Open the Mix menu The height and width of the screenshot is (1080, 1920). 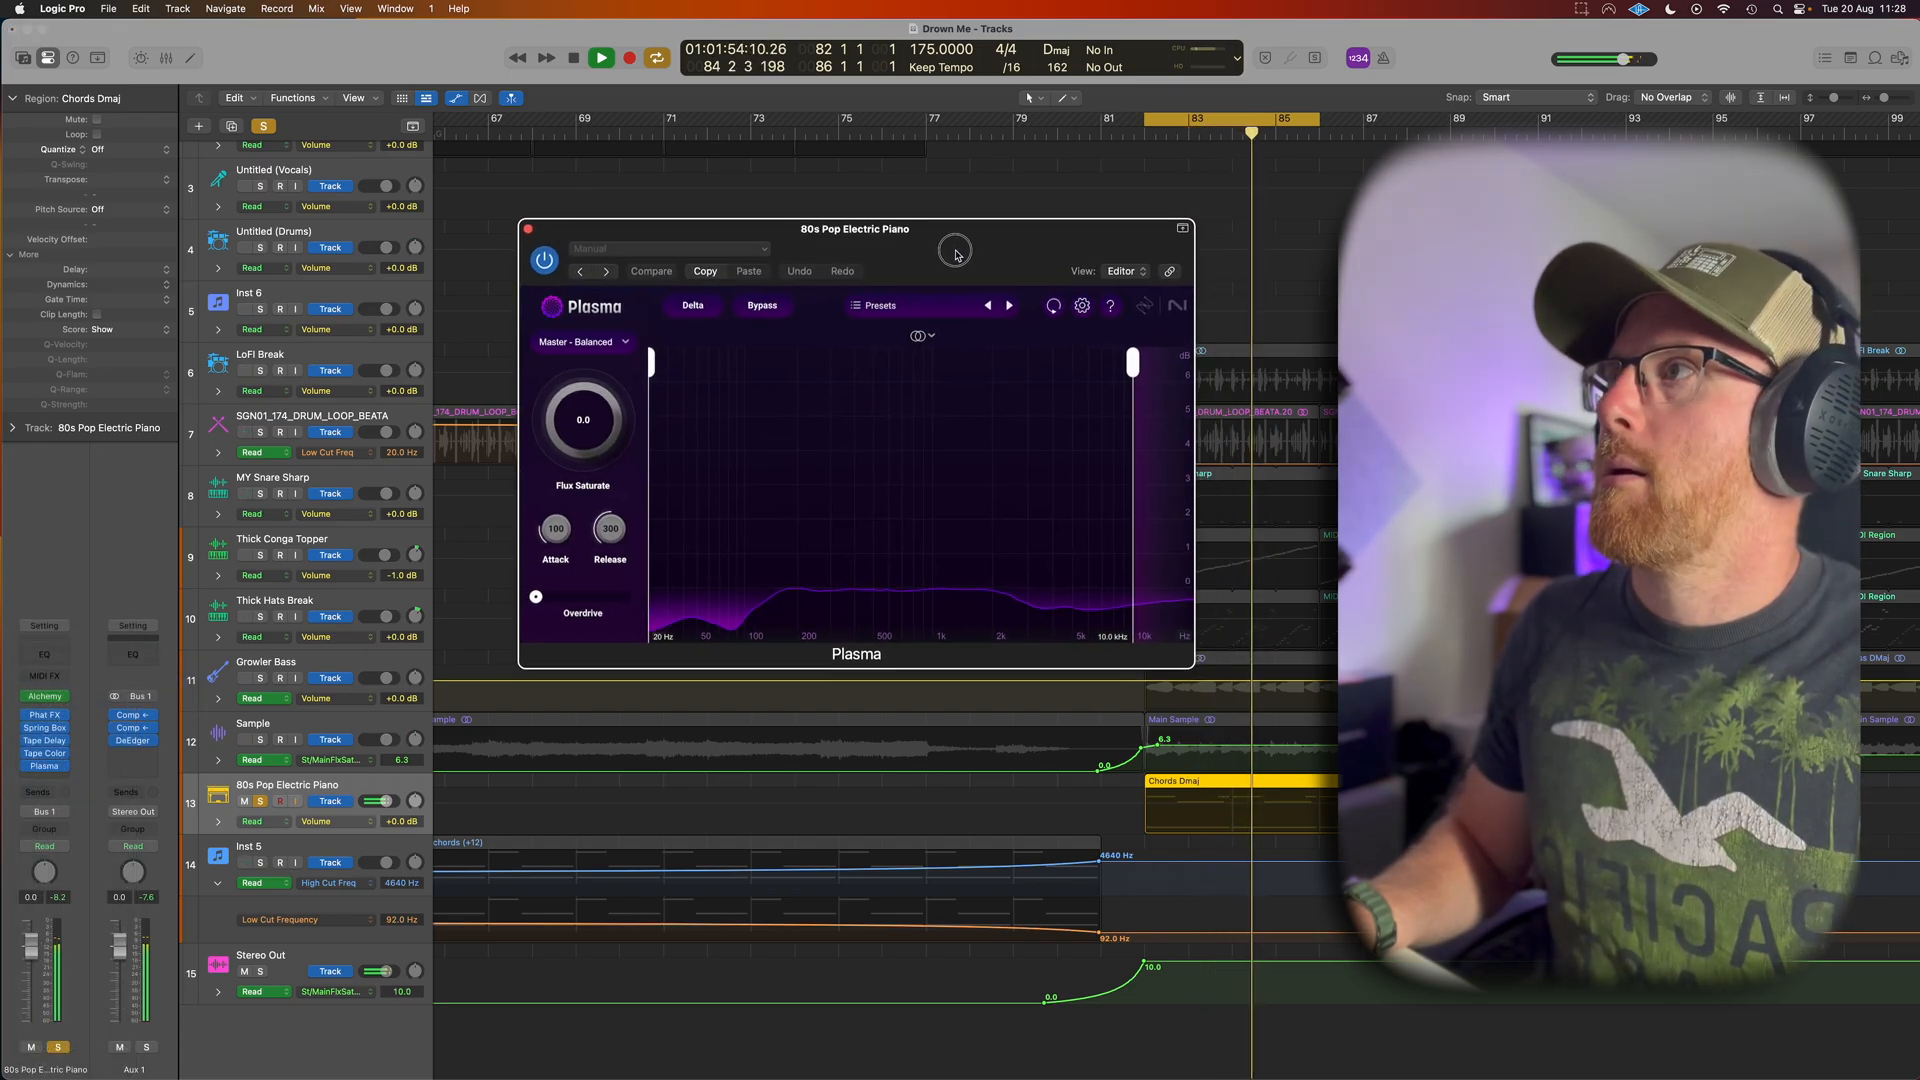click(316, 8)
